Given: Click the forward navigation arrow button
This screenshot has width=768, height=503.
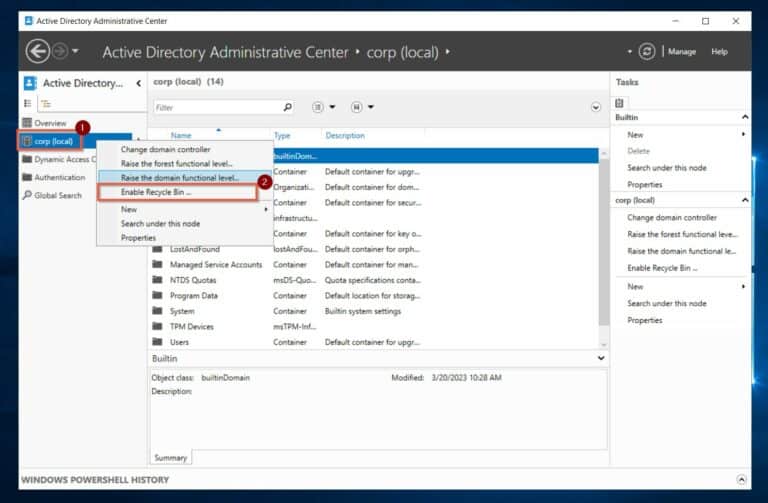Looking at the screenshot, I should (60, 51).
